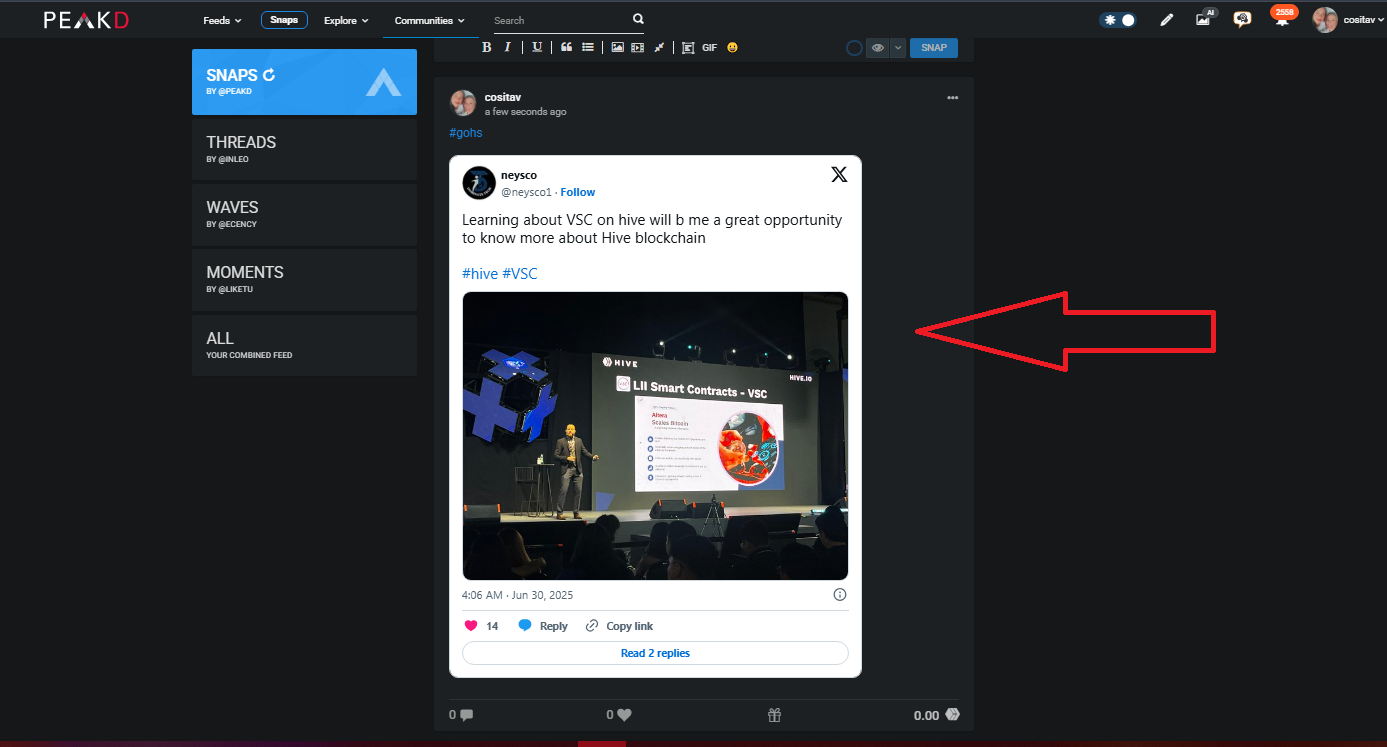Viewport: 1387px width, 747px height.
Task: Open the Communities dropdown menu
Action: click(x=429, y=20)
